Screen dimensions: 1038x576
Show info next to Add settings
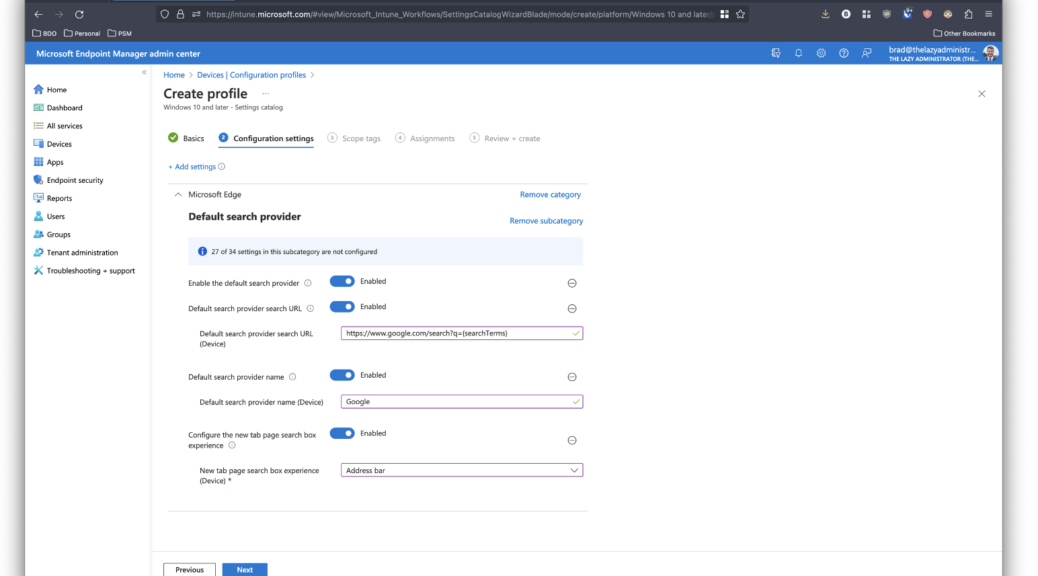[222, 167]
